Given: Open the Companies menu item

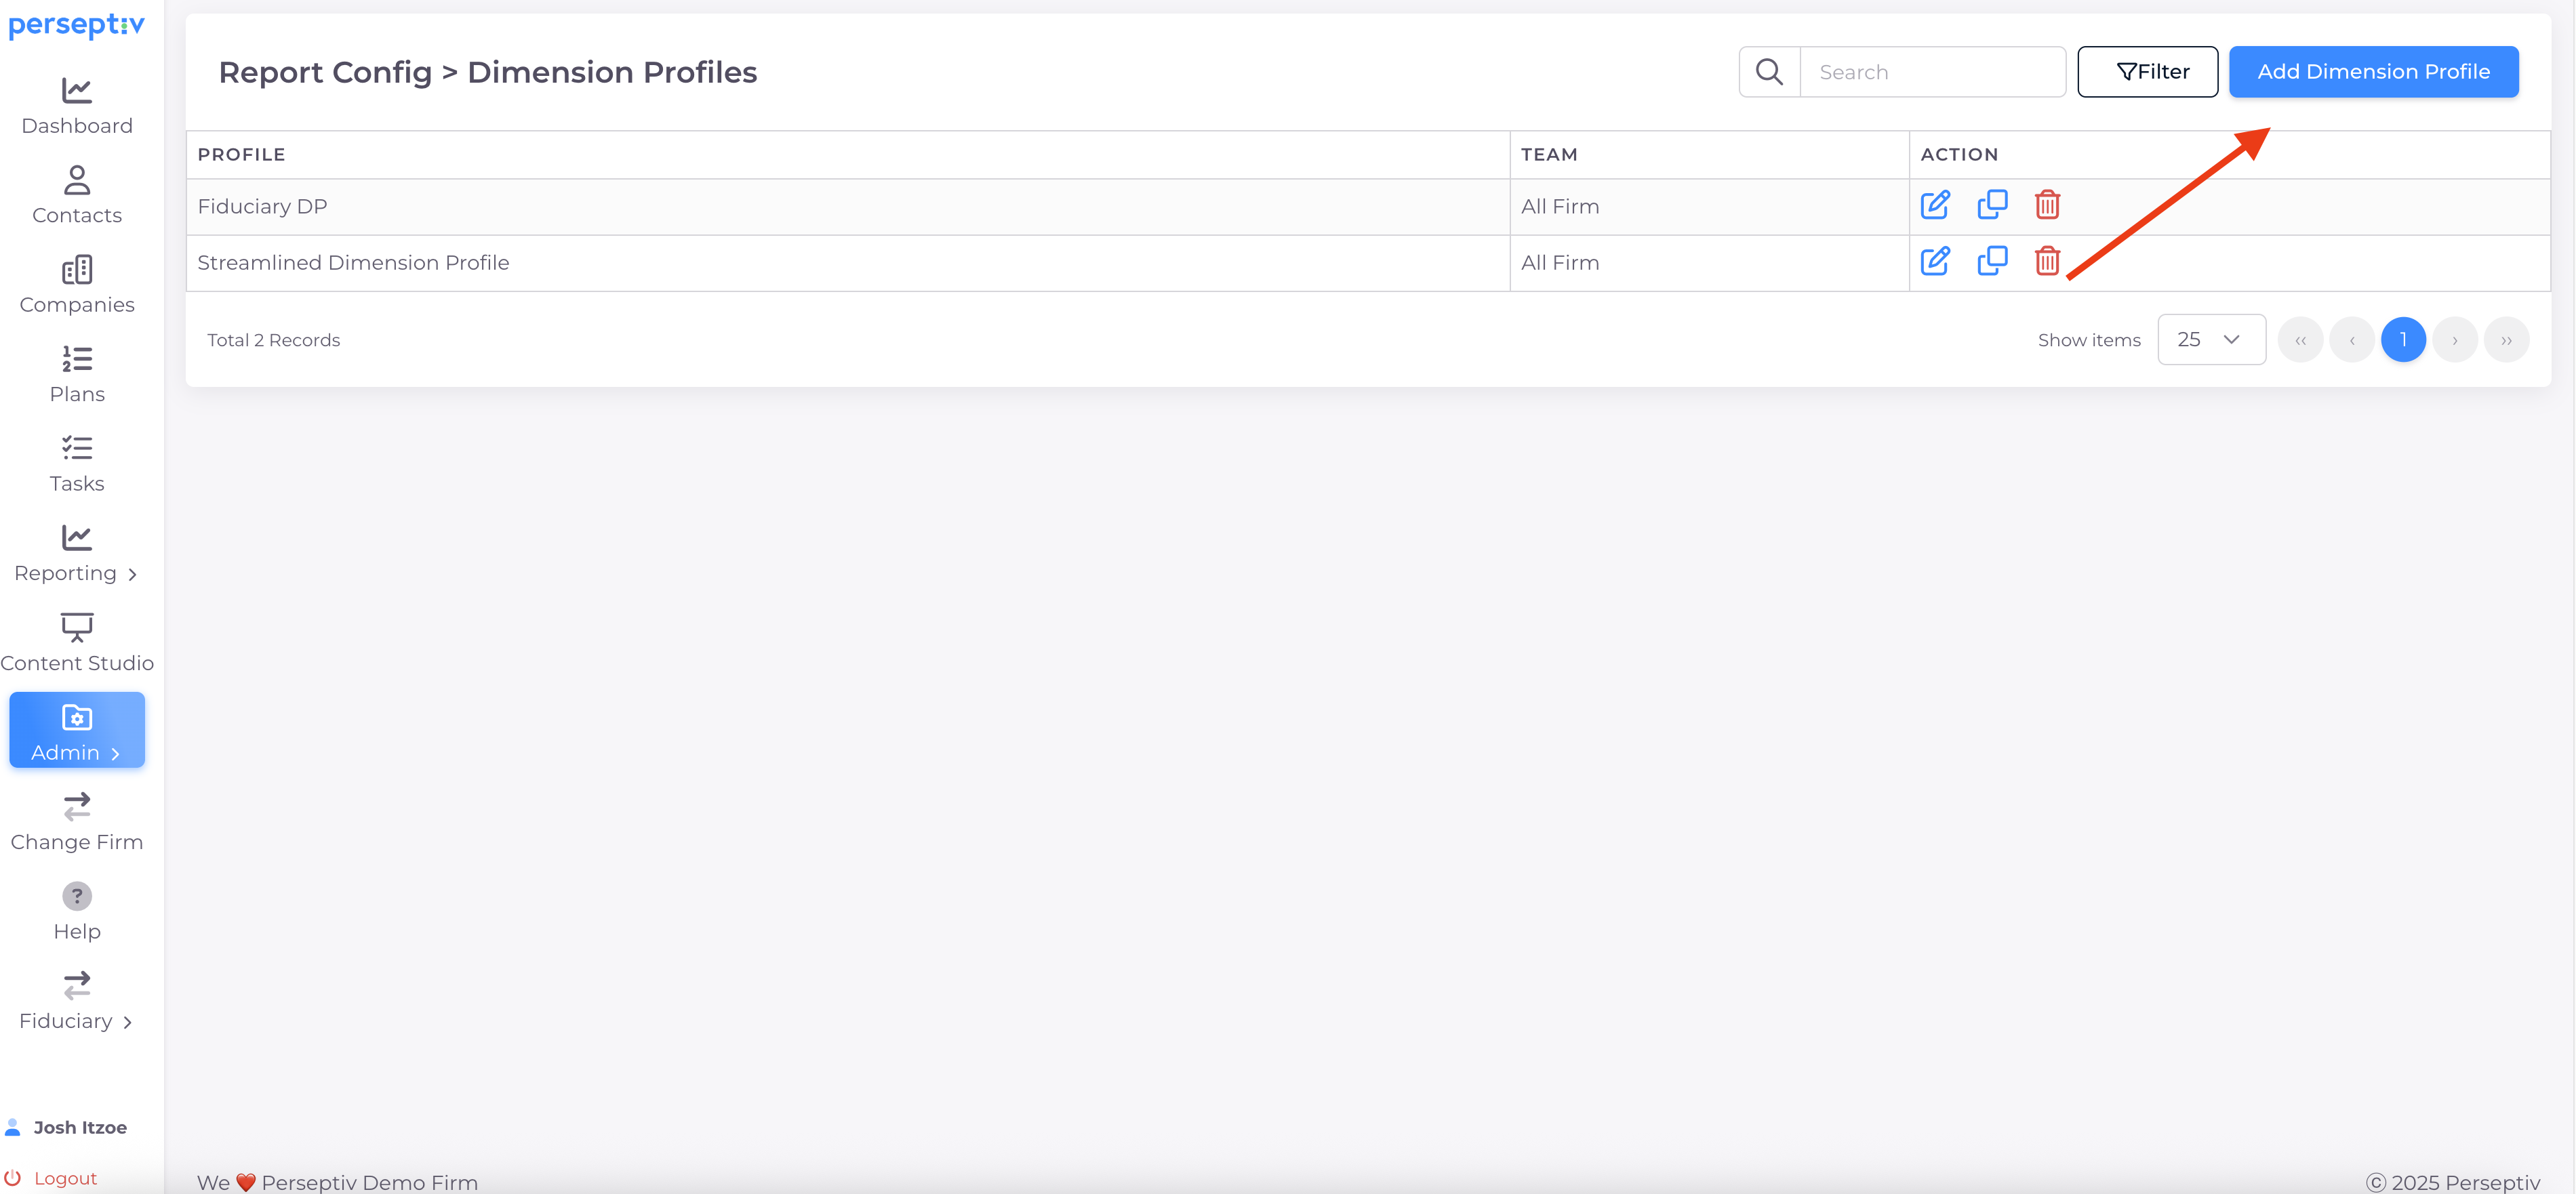Looking at the screenshot, I should coord(77,284).
